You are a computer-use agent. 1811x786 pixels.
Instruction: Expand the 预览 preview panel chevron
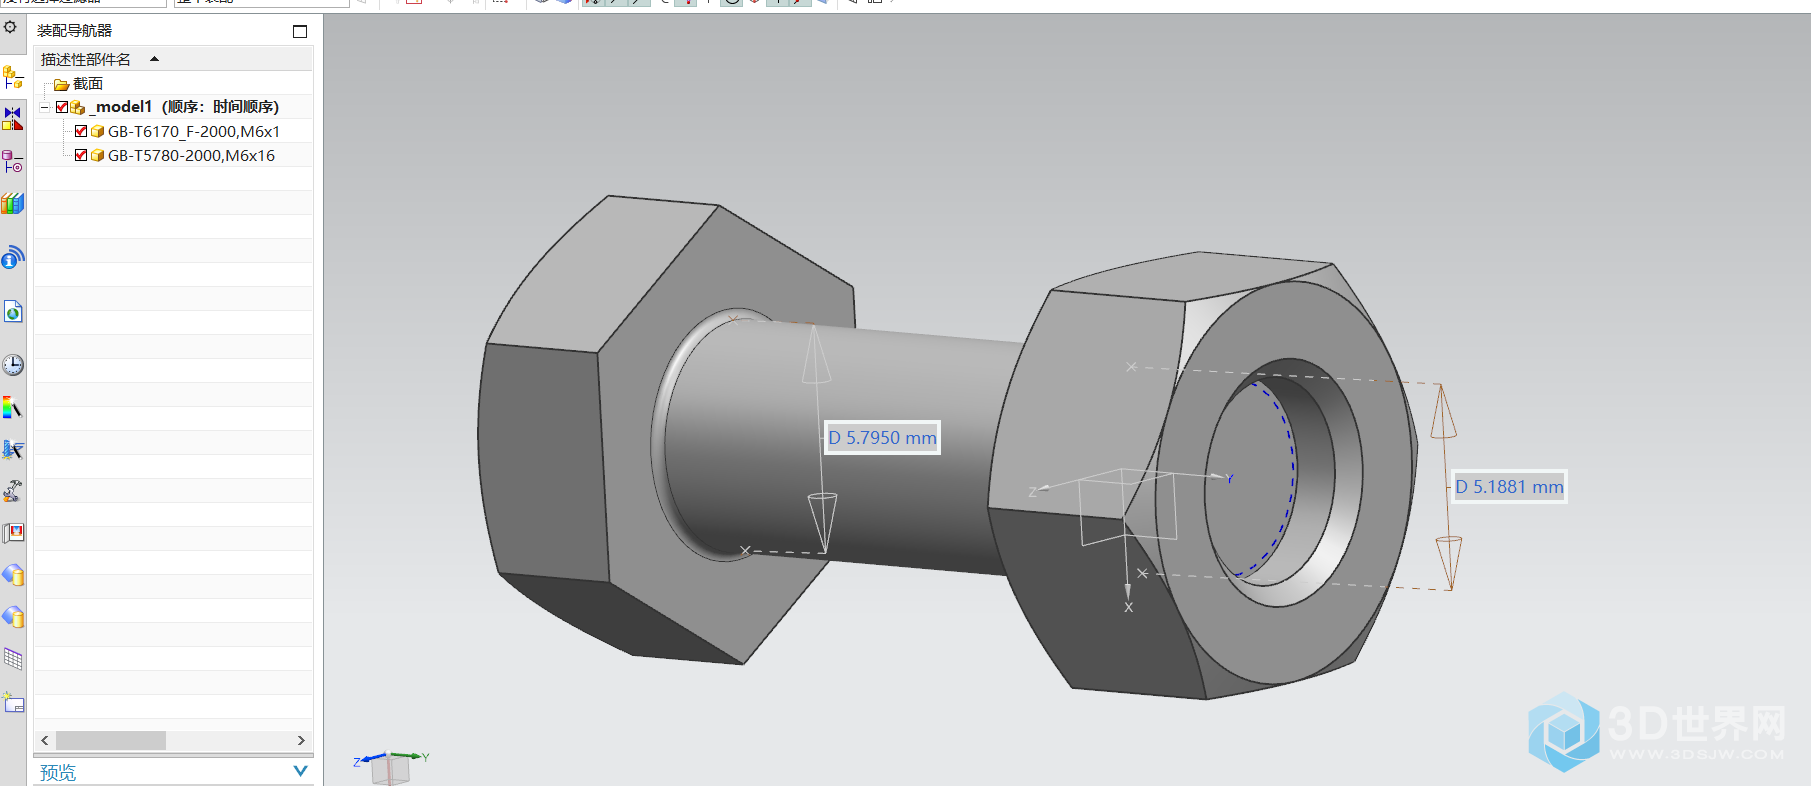click(300, 771)
